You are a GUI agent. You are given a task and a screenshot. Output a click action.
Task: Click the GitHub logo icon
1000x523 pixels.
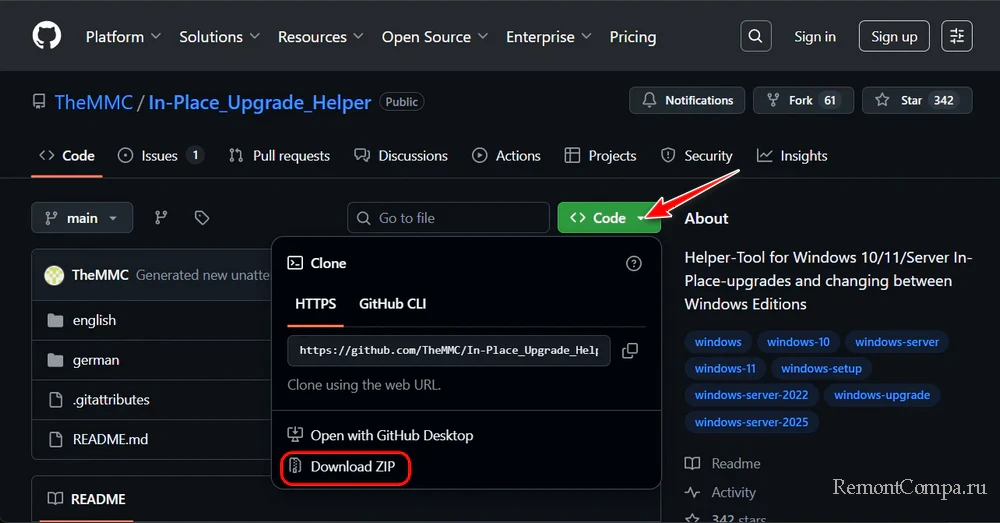(x=46, y=36)
